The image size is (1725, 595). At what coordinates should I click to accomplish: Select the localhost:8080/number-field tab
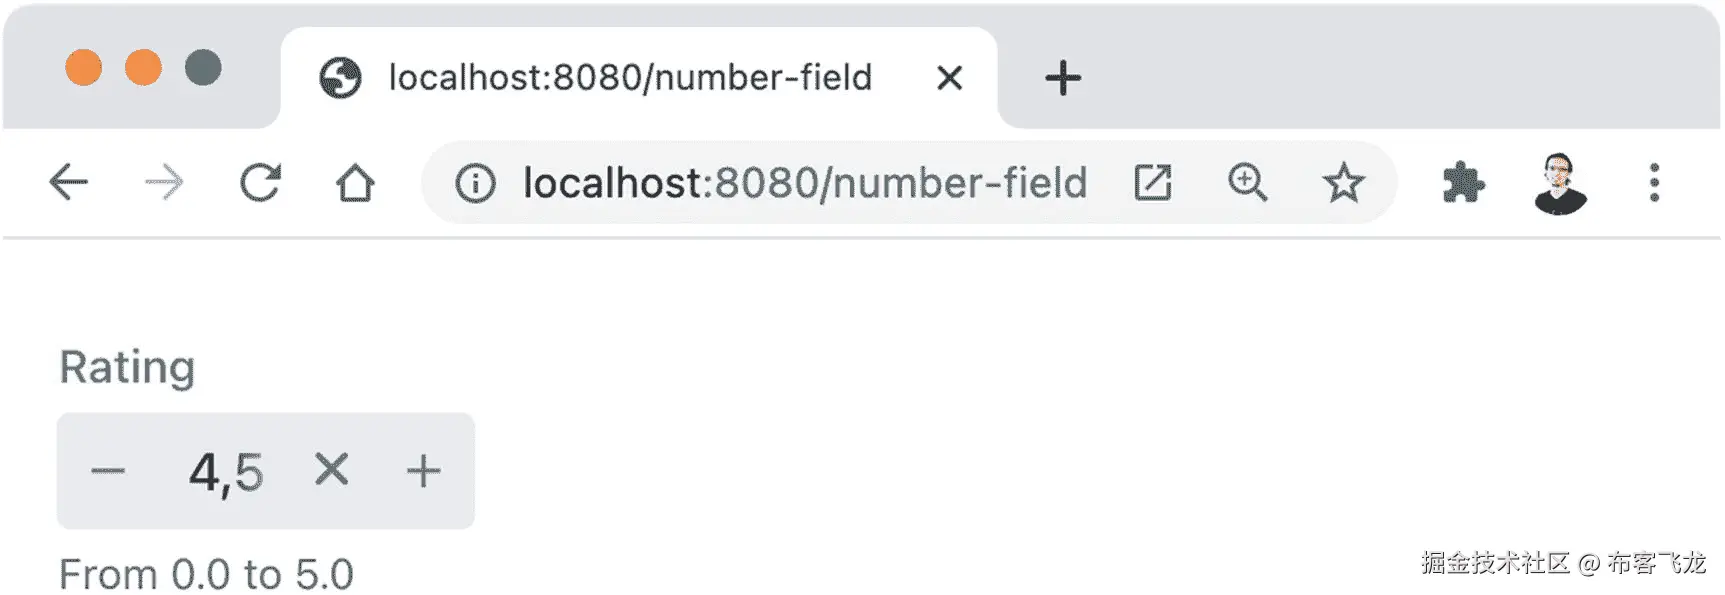[x=630, y=78]
